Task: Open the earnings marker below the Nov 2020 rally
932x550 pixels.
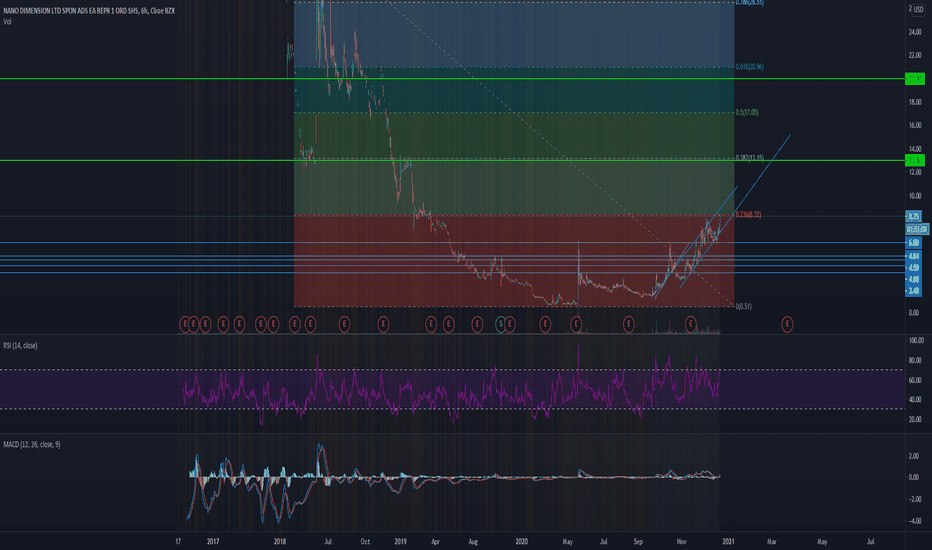Action: [x=690, y=324]
